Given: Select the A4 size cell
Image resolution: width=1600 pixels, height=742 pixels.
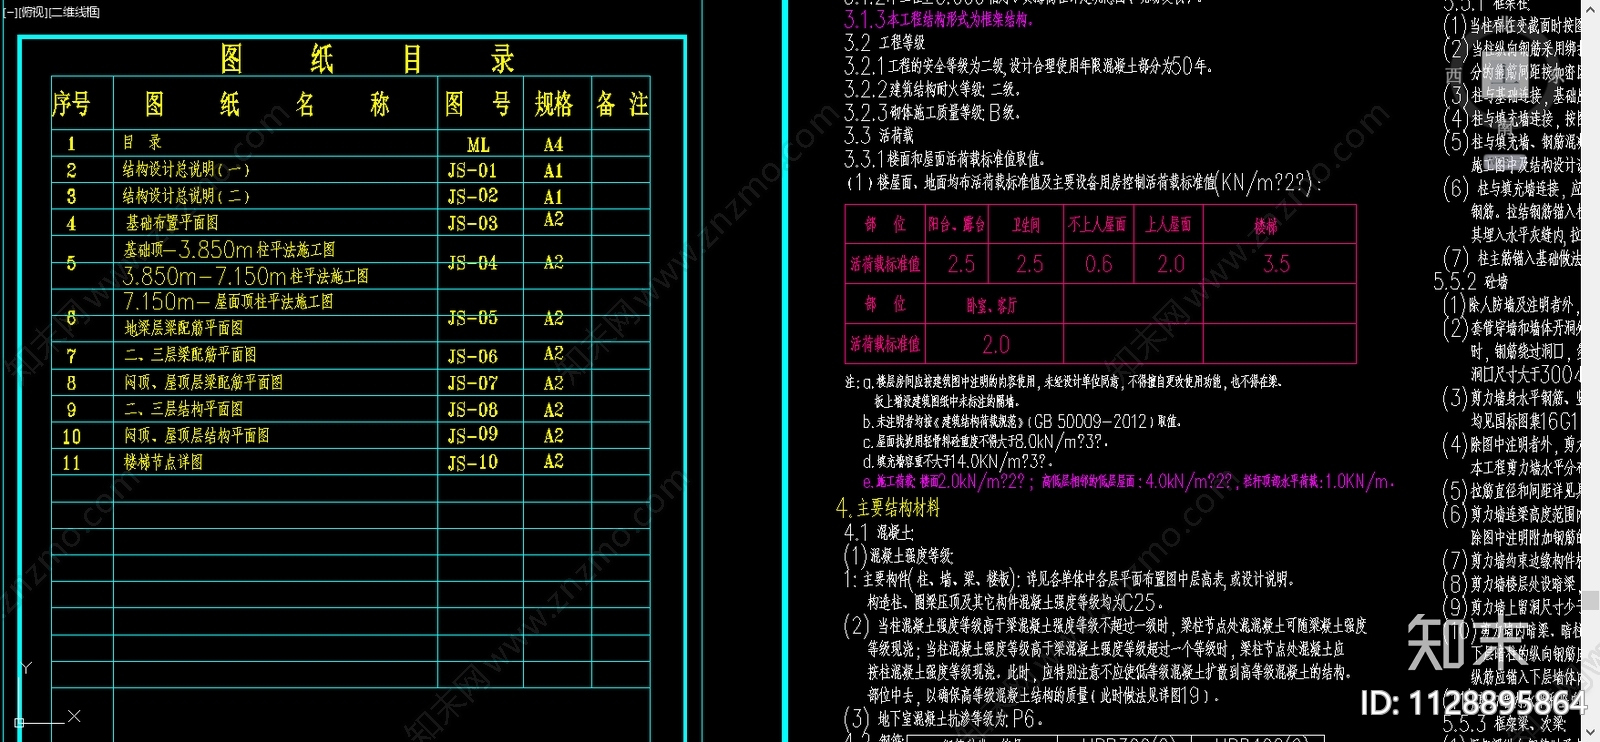Looking at the screenshot, I should click(x=553, y=145).
